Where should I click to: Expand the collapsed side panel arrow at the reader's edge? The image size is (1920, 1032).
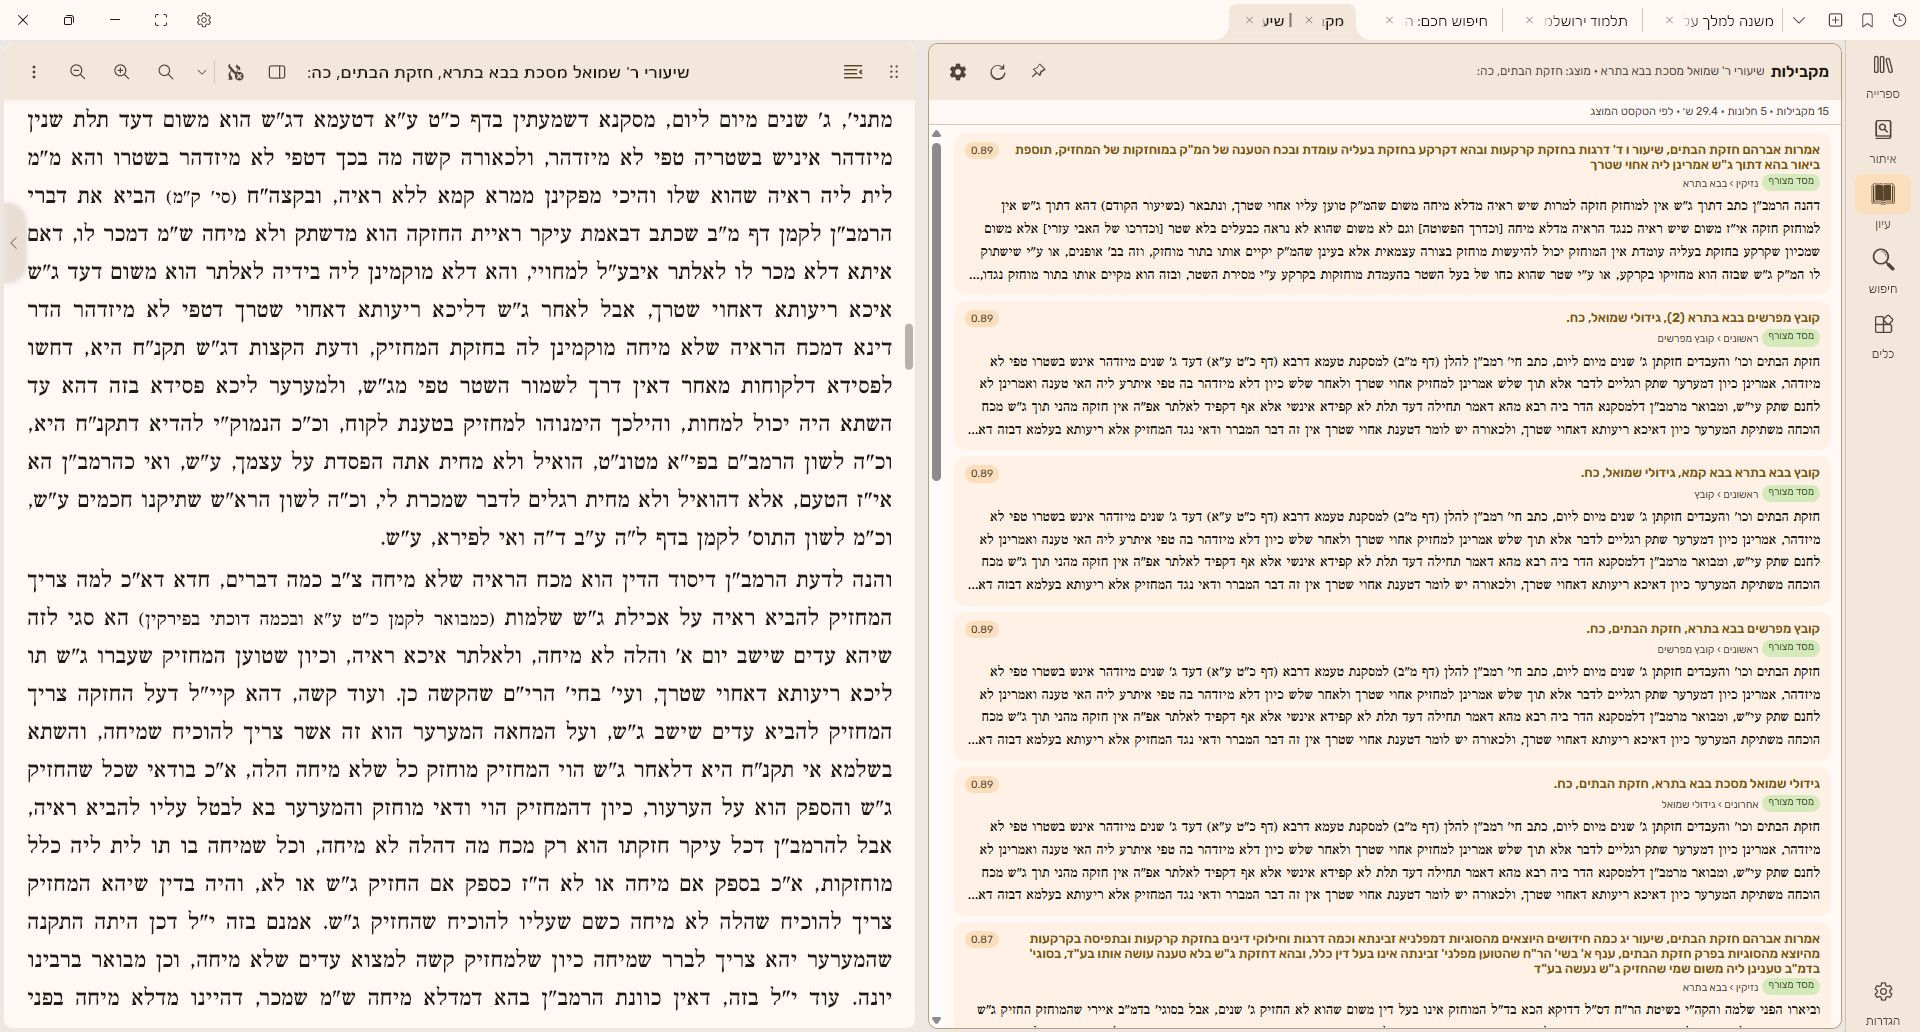pos(13,243)
